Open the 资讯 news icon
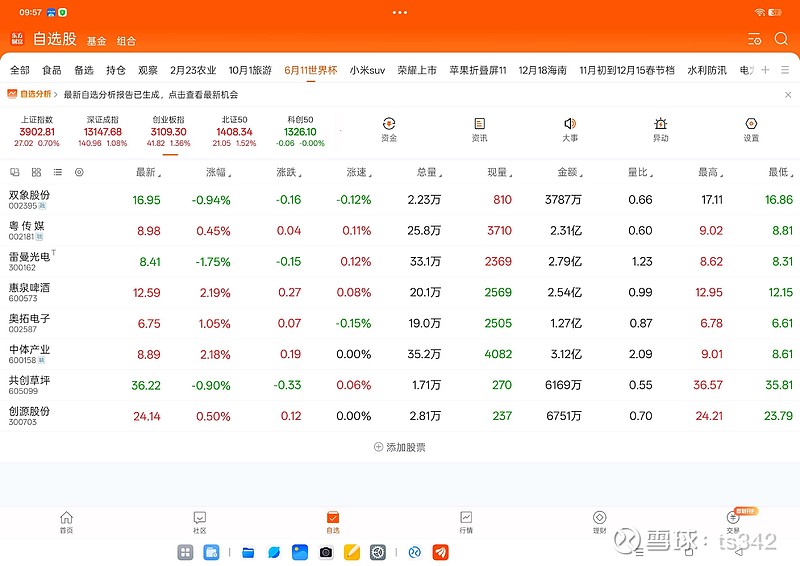The height and width of the screenshot is (566, 800). tap(479, 130)
